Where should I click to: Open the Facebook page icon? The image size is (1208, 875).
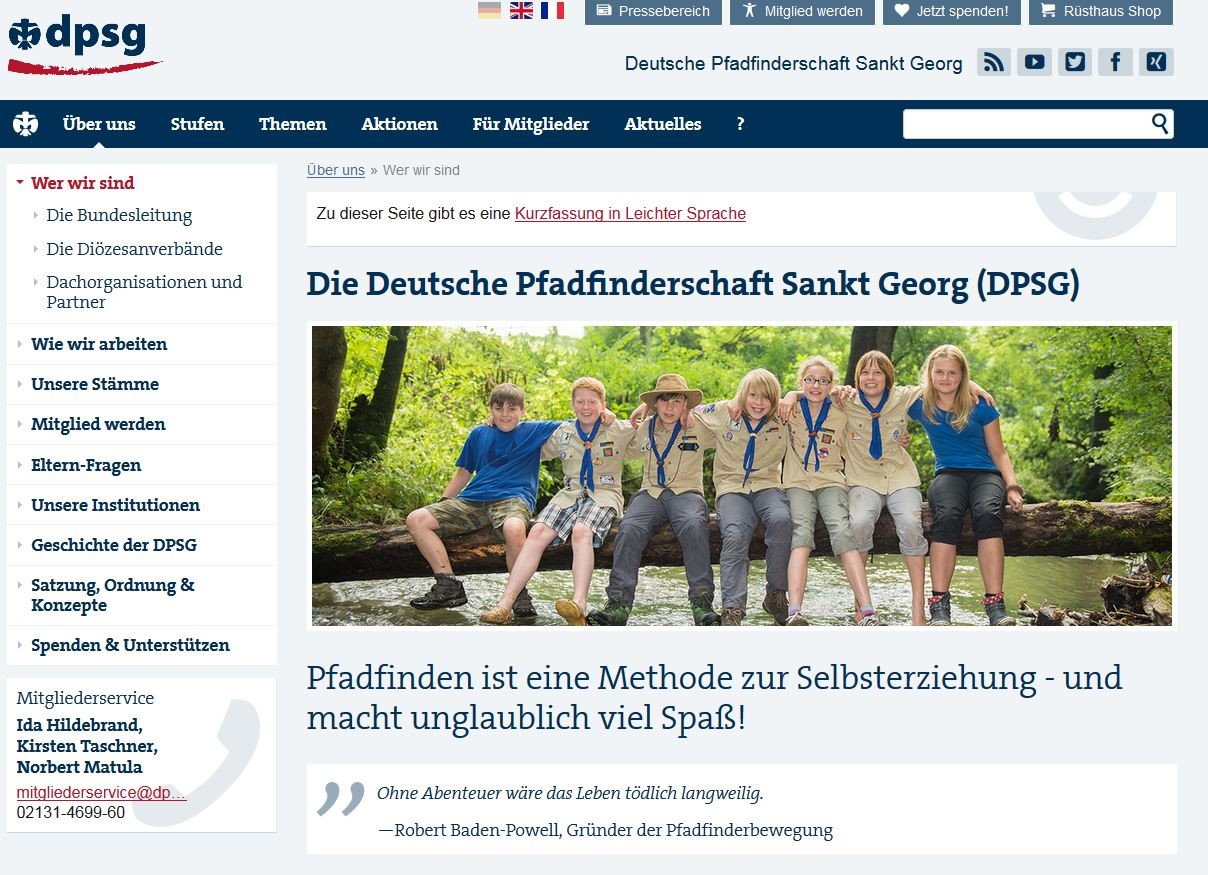coord(1115,62)
